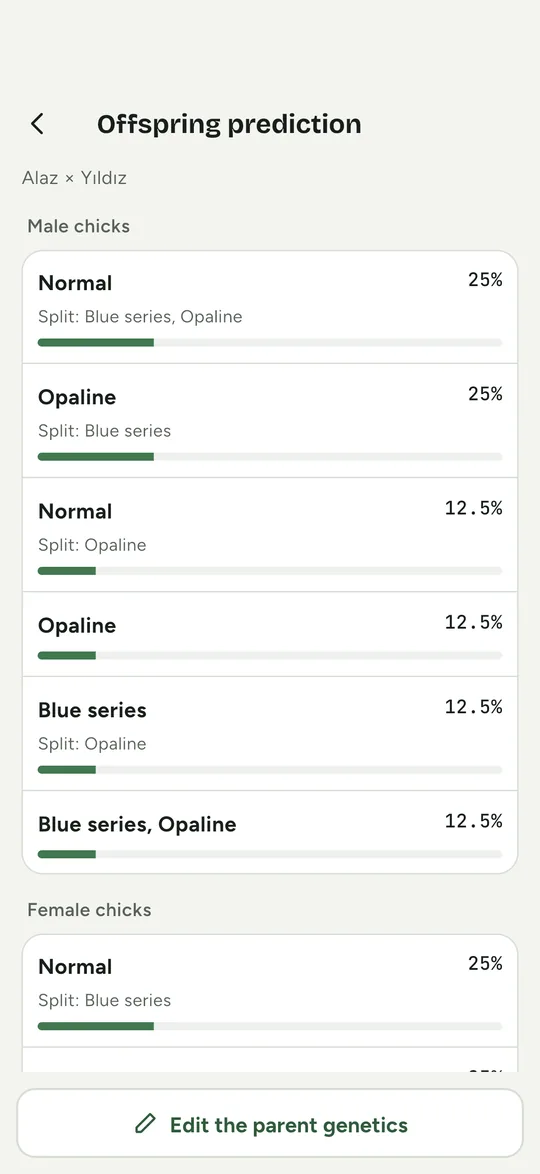This screenshot has height=1174, width=540.
Task: Open Normal split Blue series, Opaline male row
Action: (x=270, y=307)
